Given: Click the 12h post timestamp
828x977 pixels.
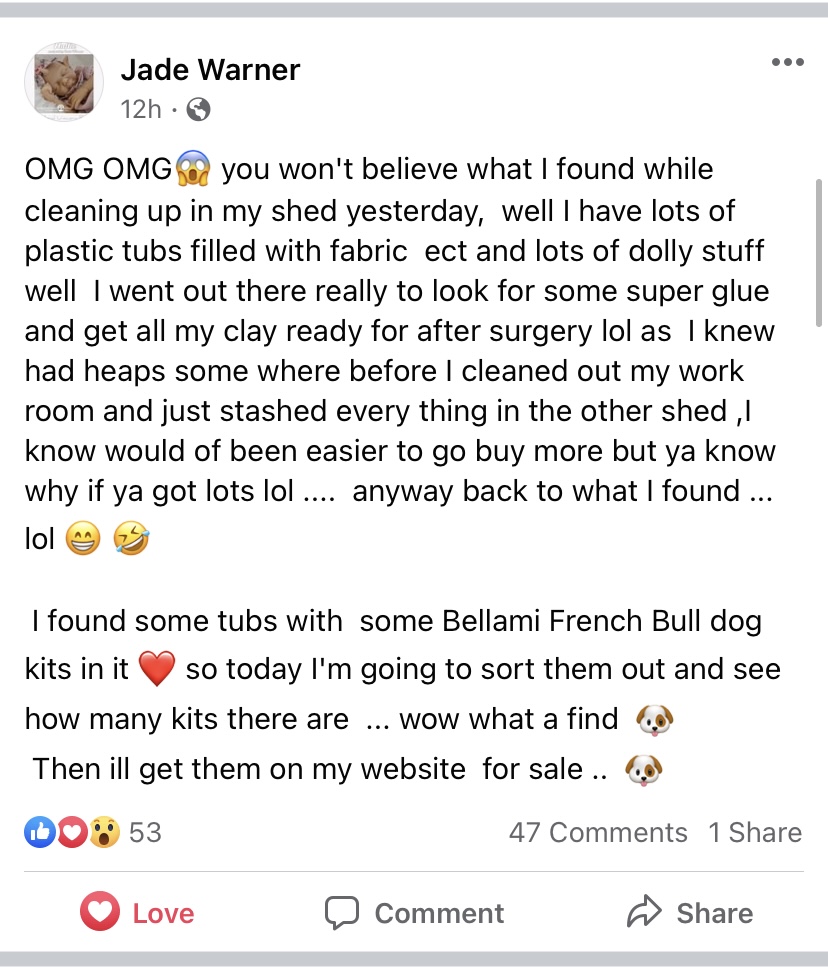Looking at the screenshot, I should pyautogui.click(x=141, y=110).
